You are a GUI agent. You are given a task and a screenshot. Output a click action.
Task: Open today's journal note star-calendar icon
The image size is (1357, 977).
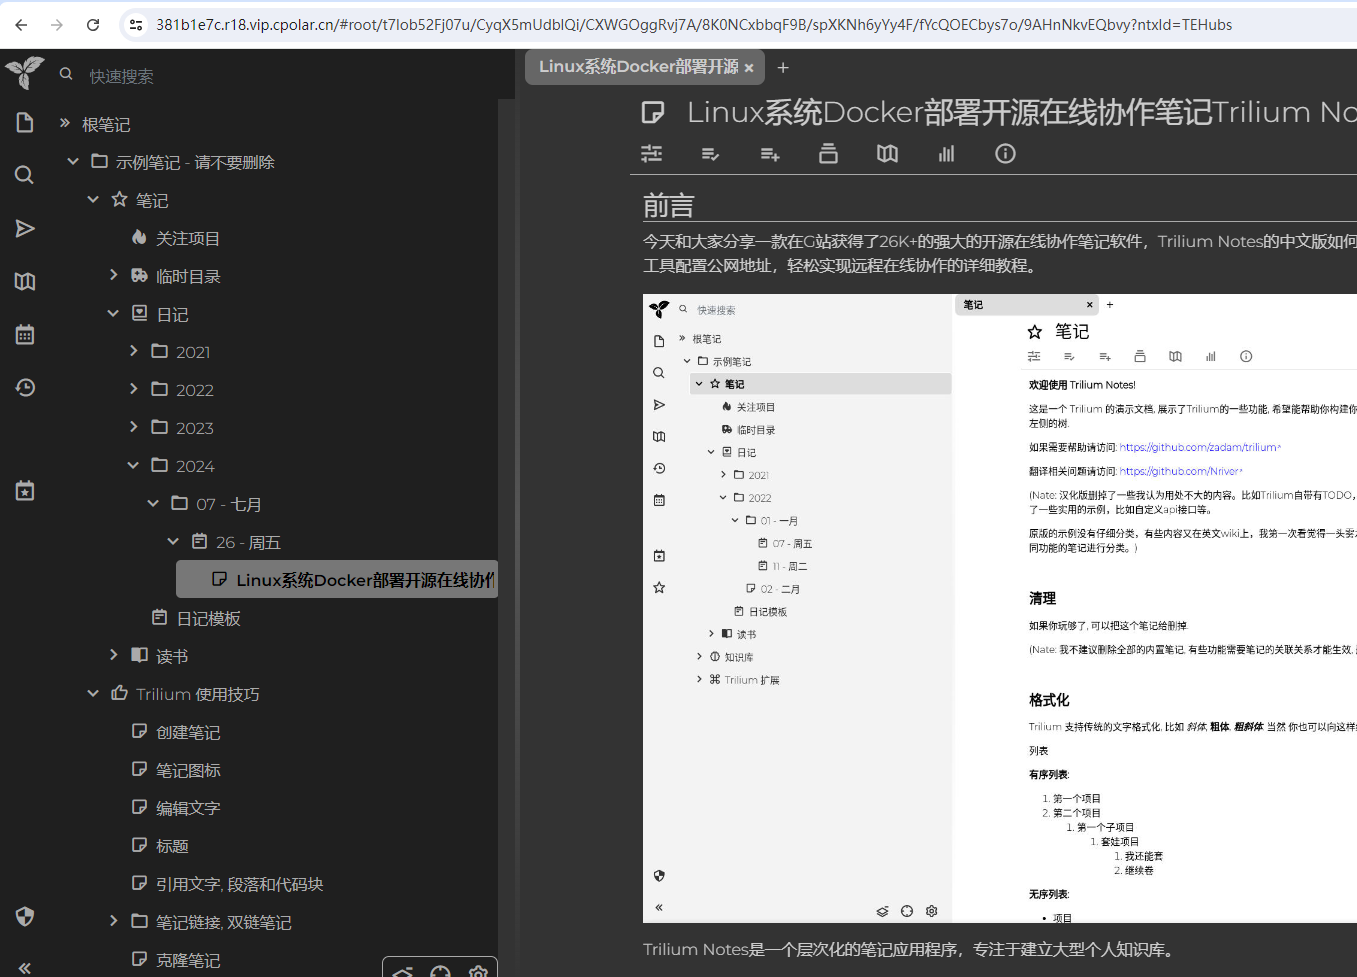tap(25, 491)
